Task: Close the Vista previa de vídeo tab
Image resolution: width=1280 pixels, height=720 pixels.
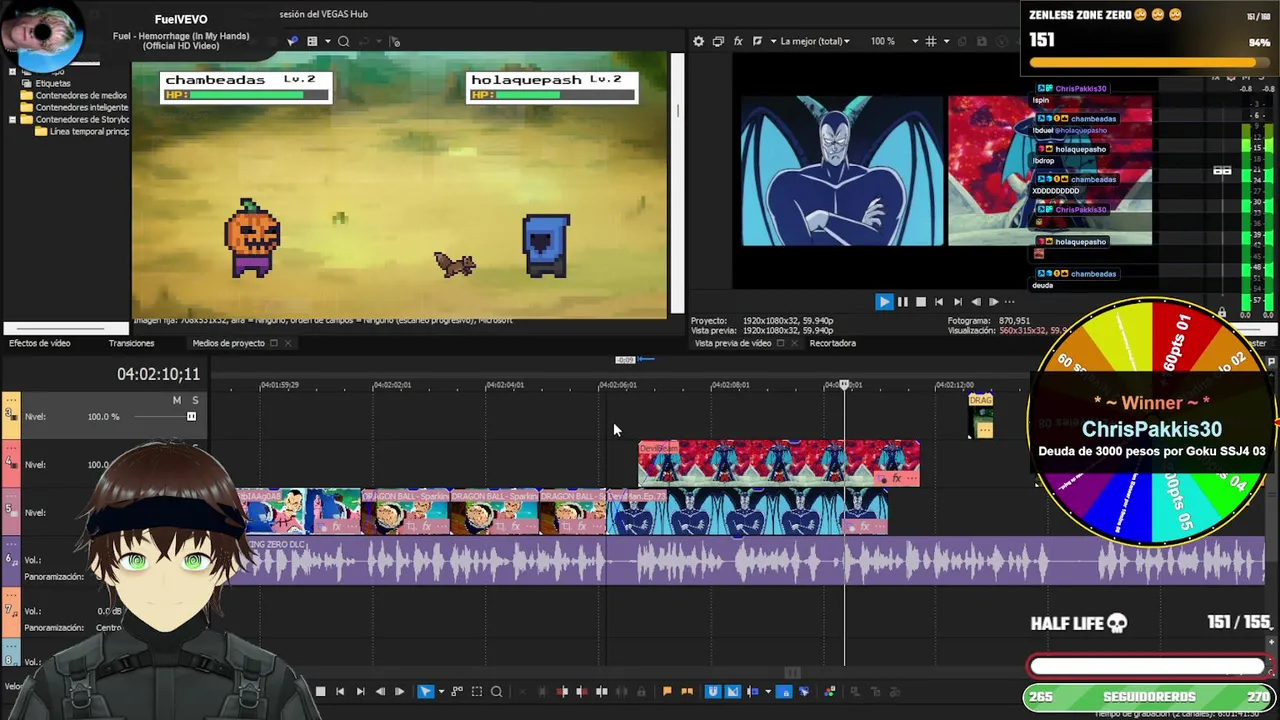Action: pyautogui.click(x=794, y=343)
